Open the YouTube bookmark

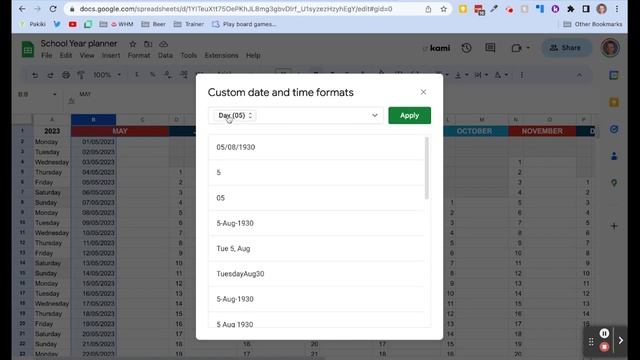pyautogui.click(x=73, y=24)
